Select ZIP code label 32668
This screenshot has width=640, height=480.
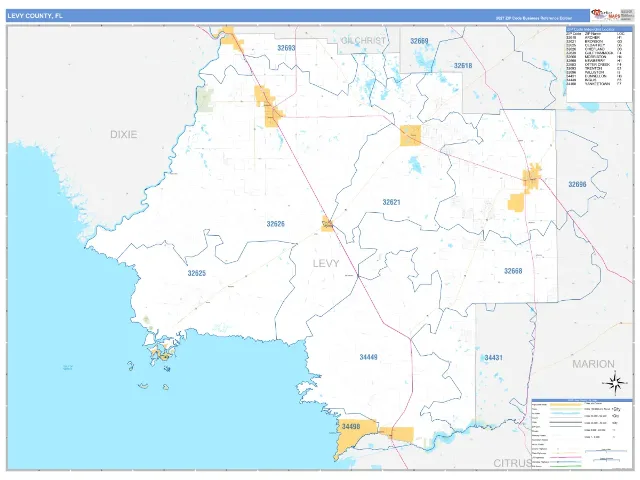tap(513, 271)
